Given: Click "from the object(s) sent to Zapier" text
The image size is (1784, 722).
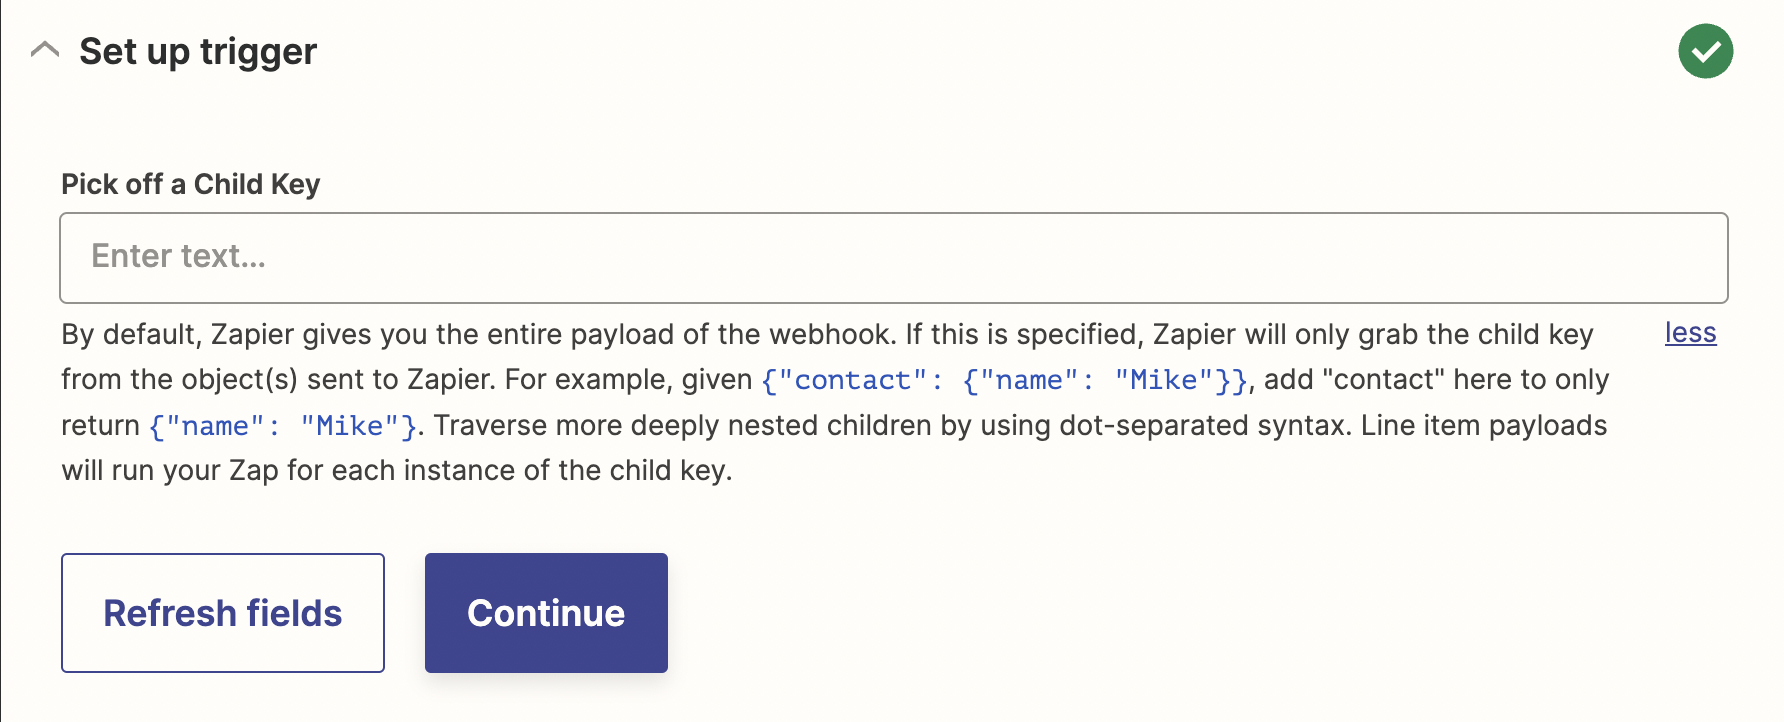Looking at the screenshot, I should coord(279,380).
